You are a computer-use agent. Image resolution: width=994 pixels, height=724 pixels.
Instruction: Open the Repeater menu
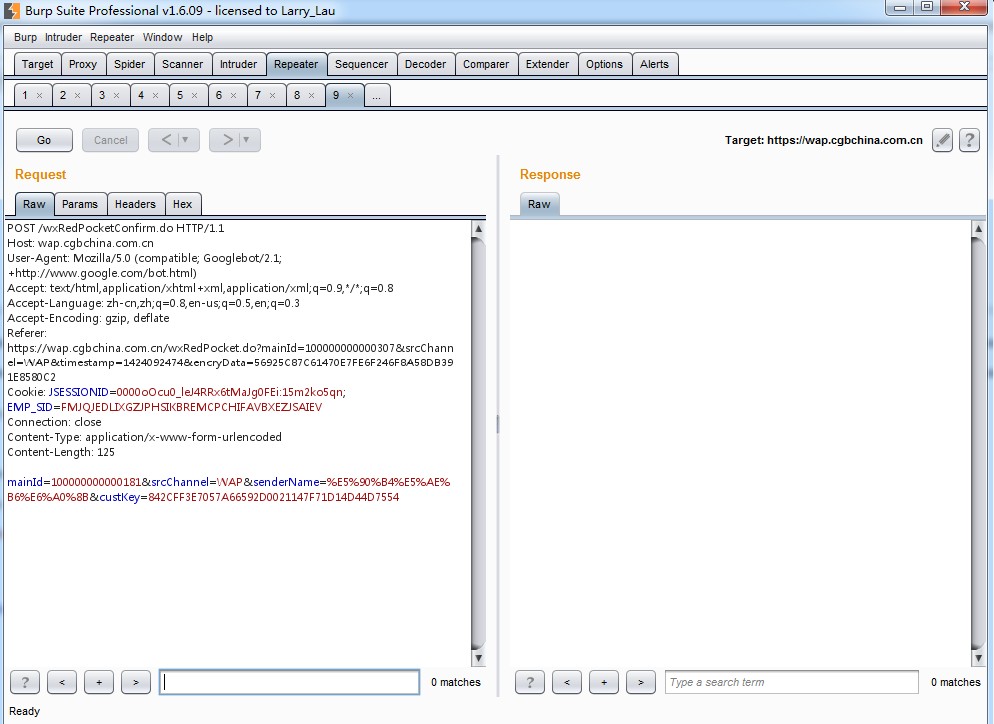[x=112, y=37]
